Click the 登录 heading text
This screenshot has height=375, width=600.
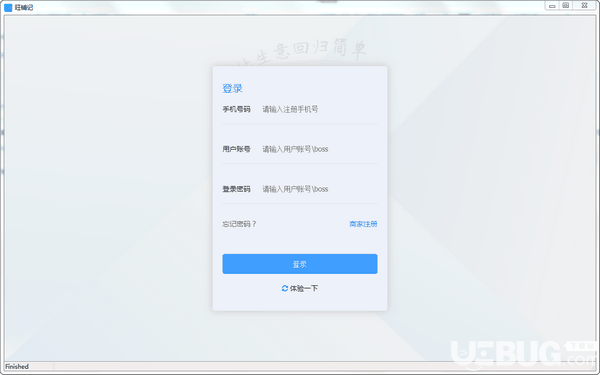pos(232,89)
